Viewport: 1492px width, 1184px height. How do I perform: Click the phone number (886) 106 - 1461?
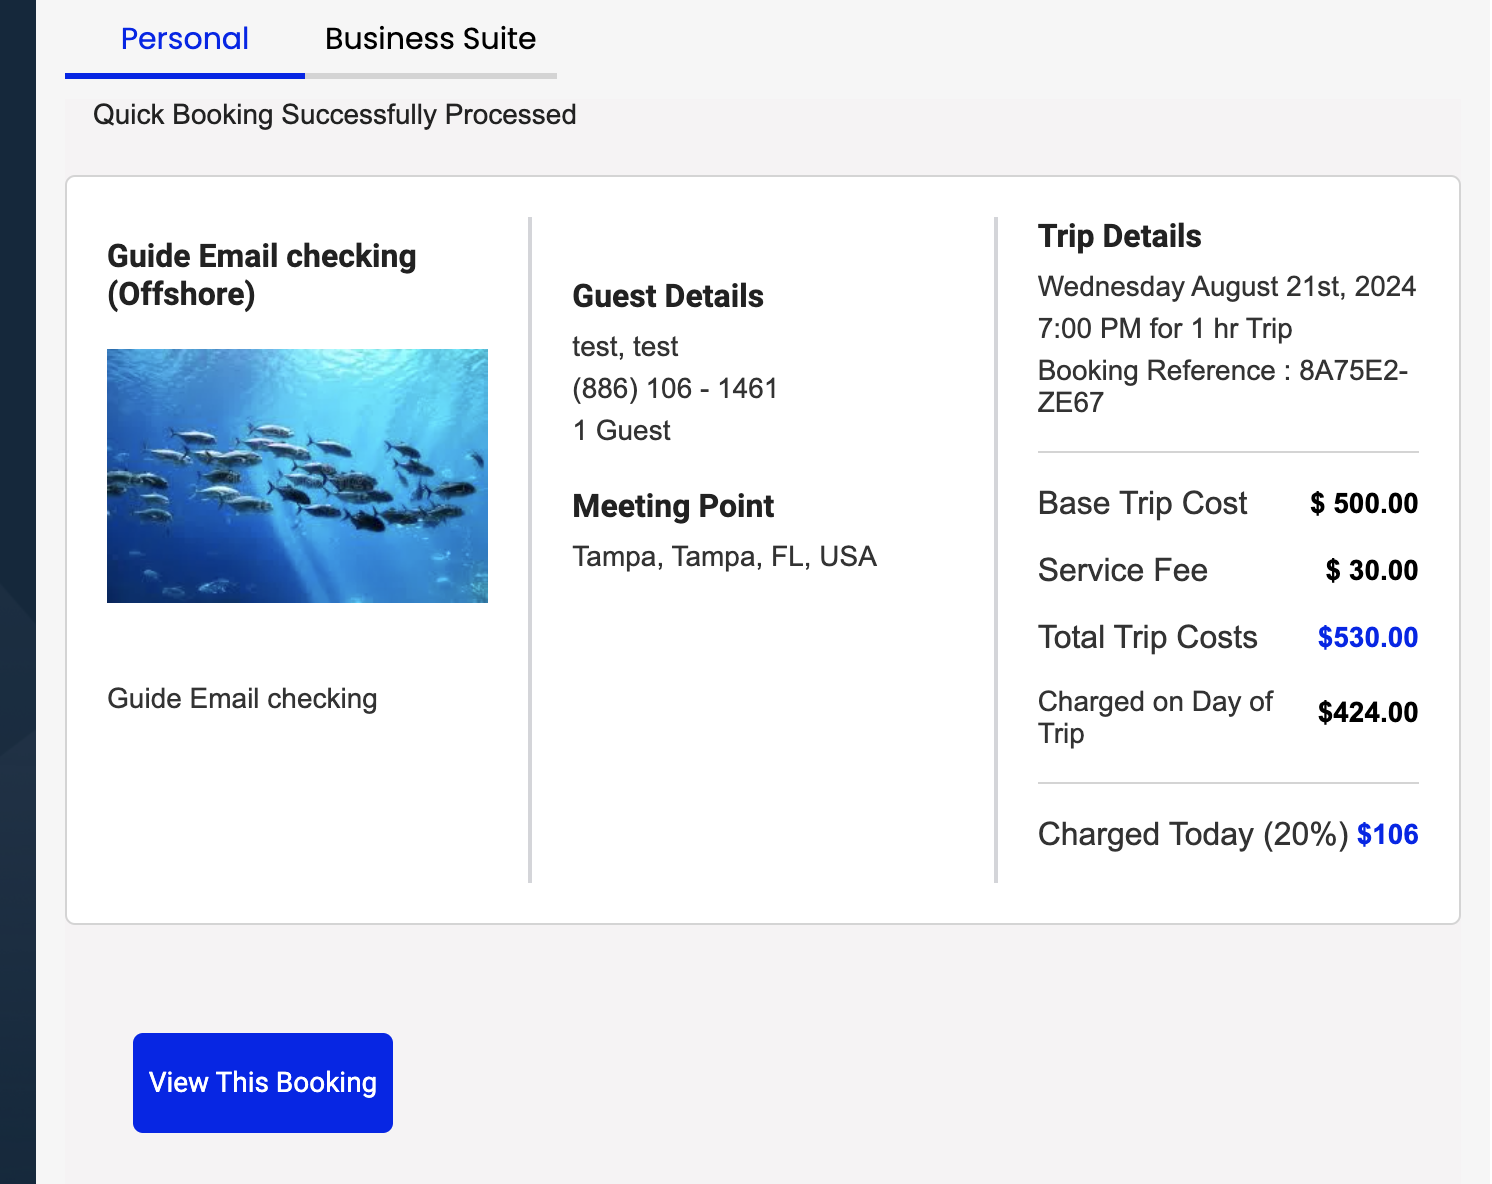[x=674, y=389]
